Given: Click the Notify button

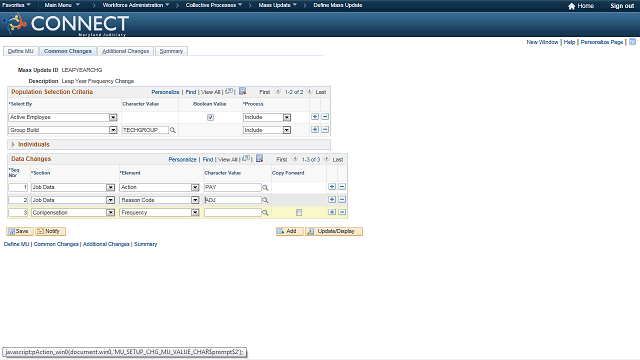Looking at the screenshot, I should coord(50,231).
